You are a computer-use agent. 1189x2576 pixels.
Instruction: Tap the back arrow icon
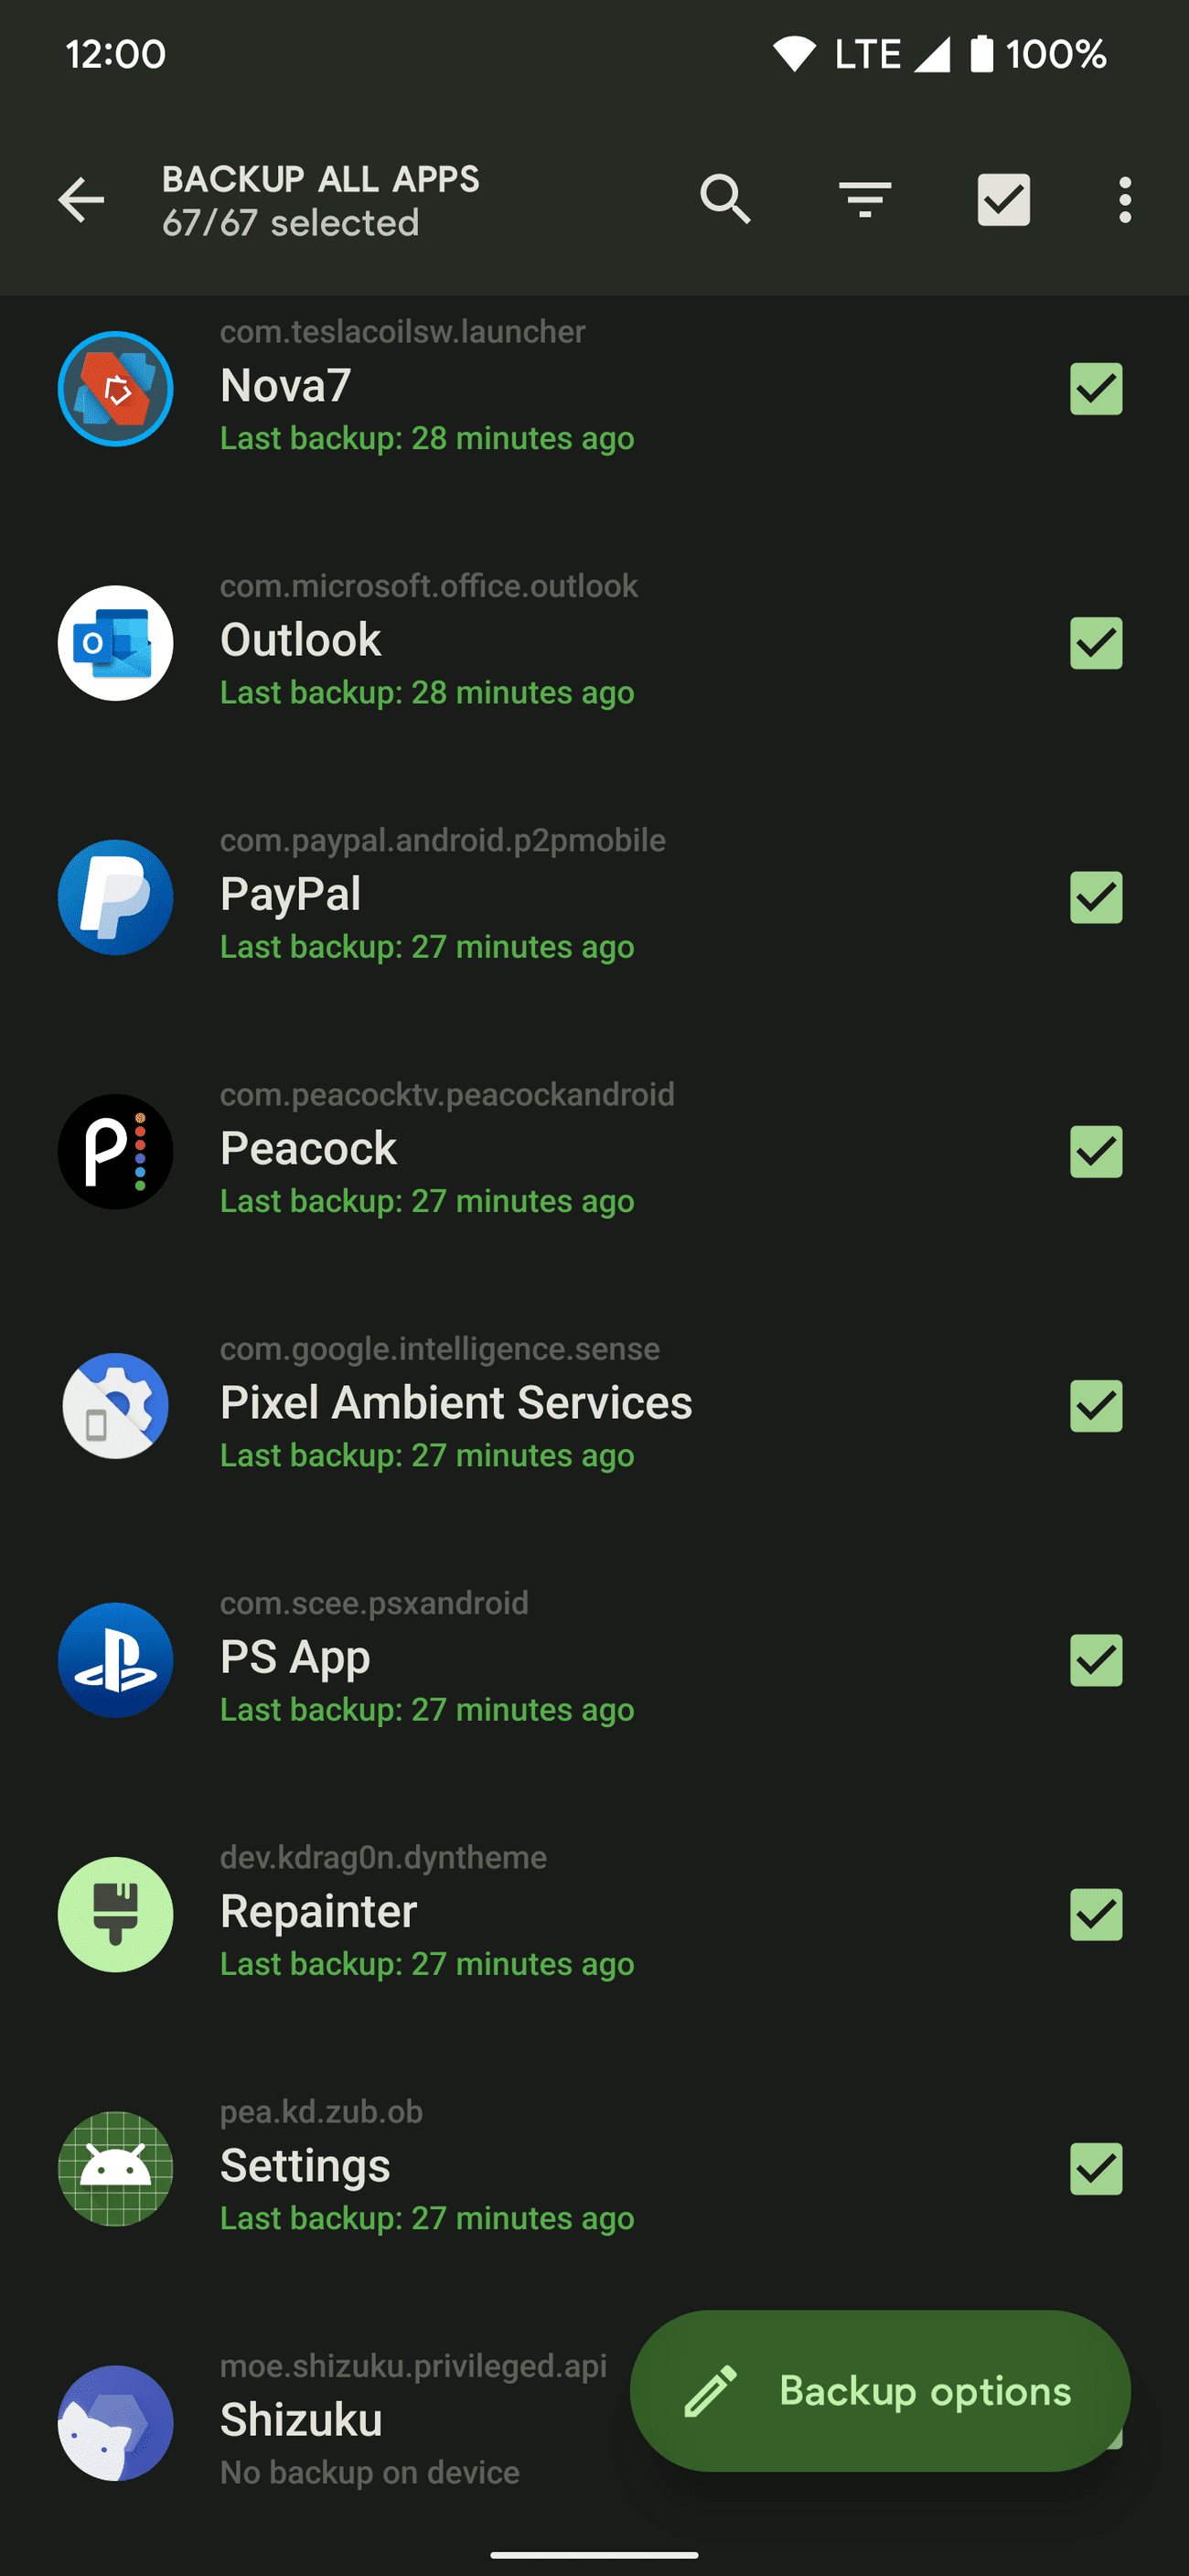[81, 200]
